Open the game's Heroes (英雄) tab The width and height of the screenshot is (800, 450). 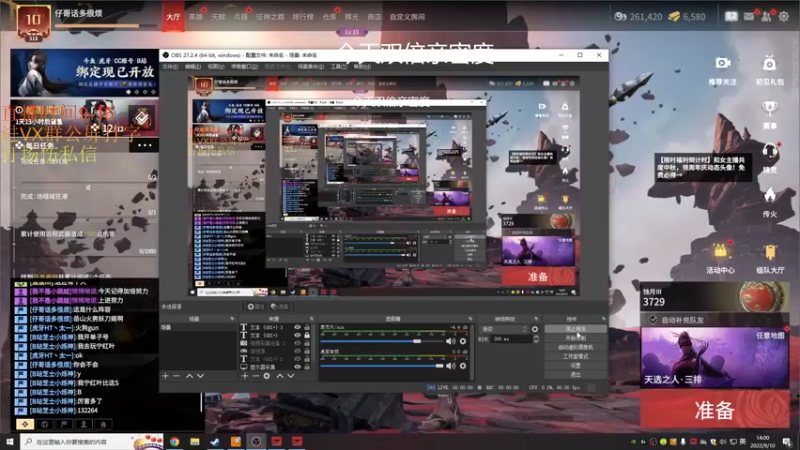[195, 17]
